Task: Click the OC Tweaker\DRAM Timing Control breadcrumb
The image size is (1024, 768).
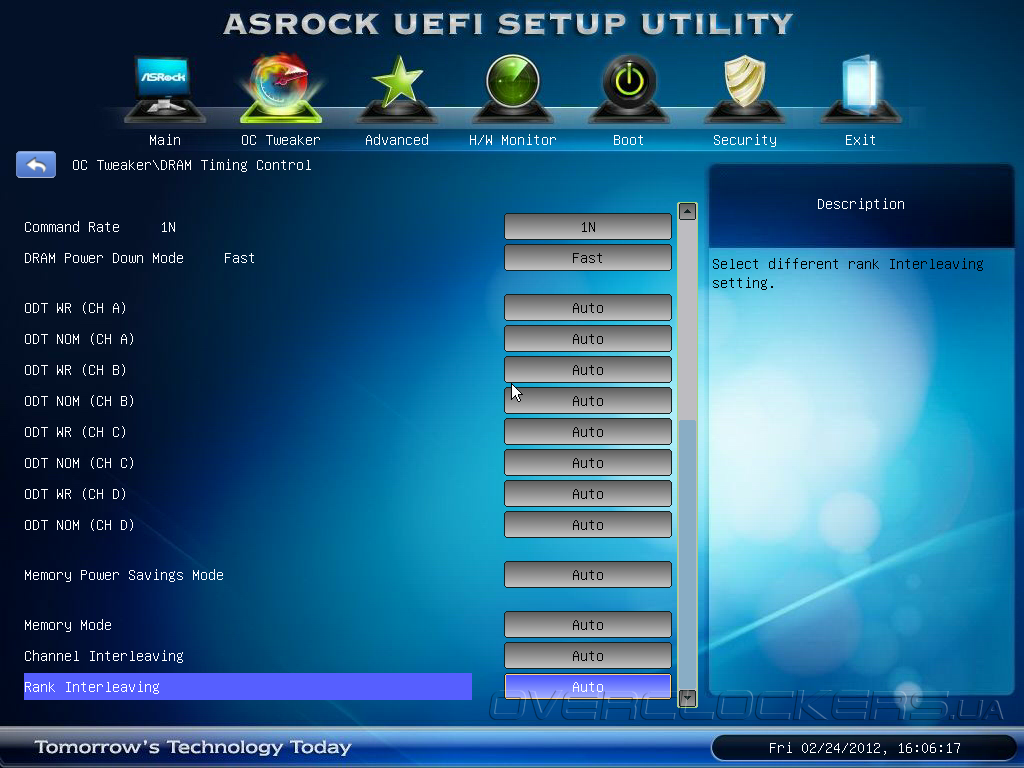Action: [x=191, y=165]
